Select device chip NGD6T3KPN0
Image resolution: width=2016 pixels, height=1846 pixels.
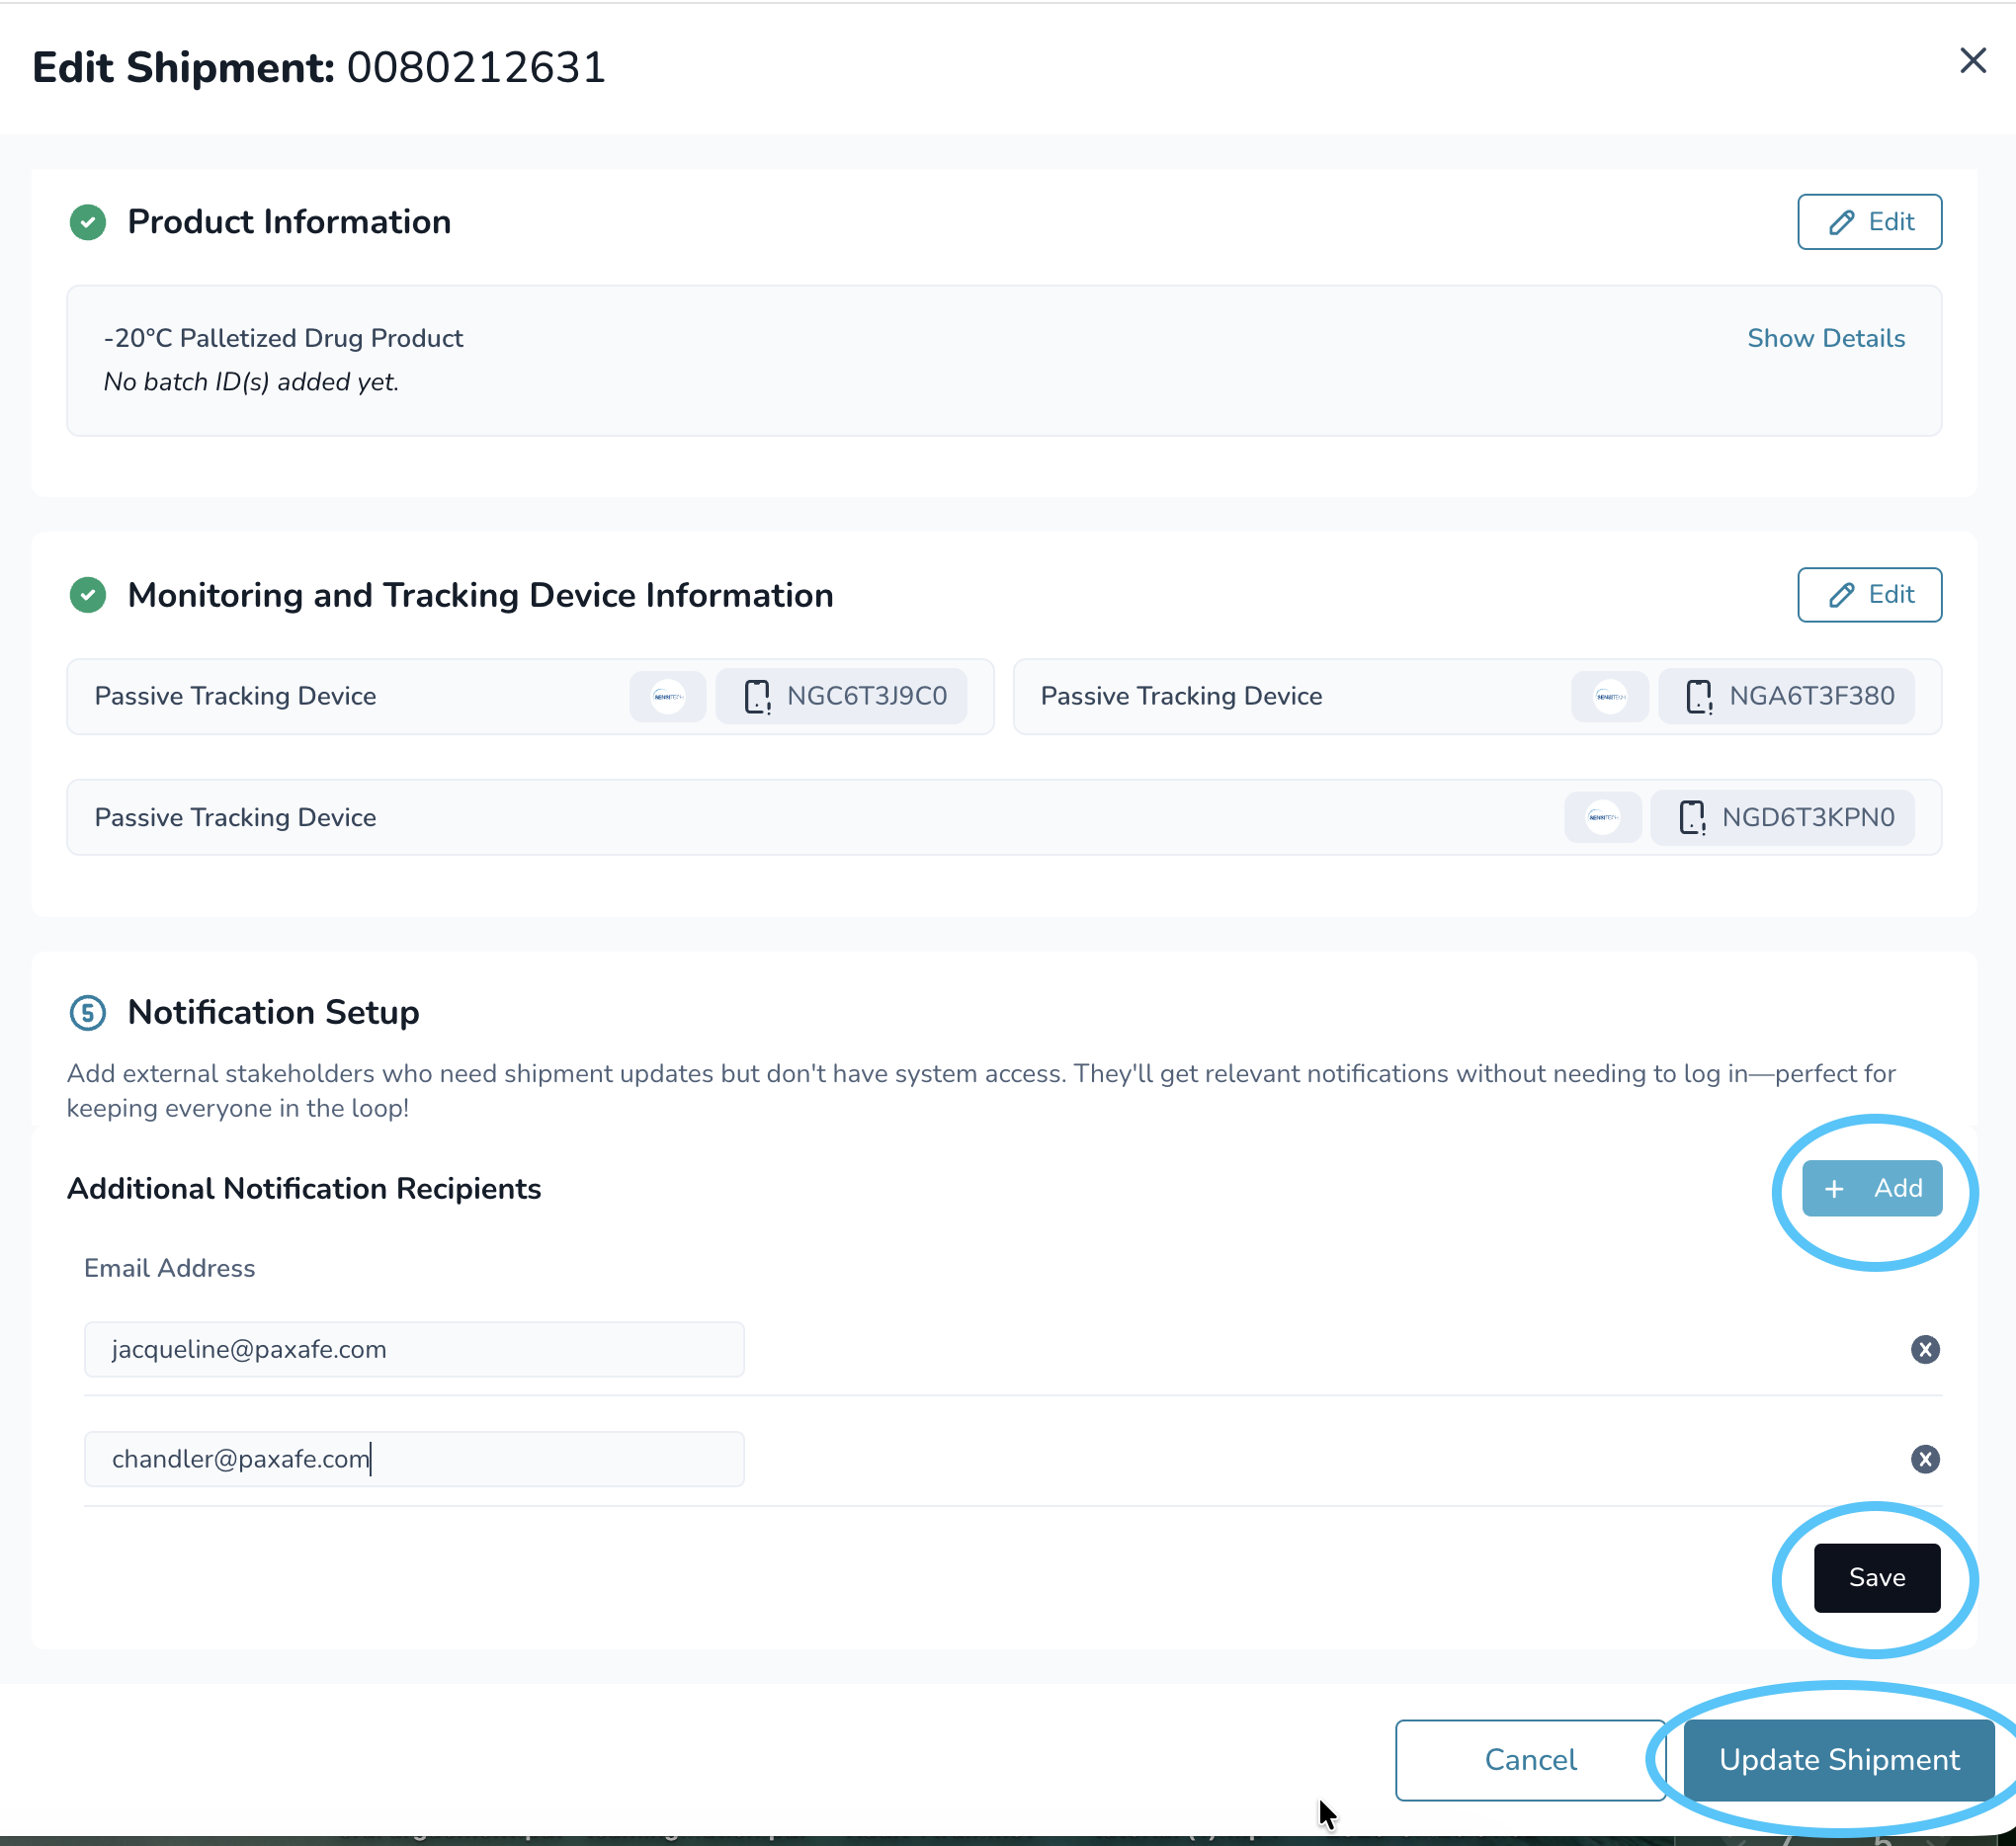[x=1782, y=818]
